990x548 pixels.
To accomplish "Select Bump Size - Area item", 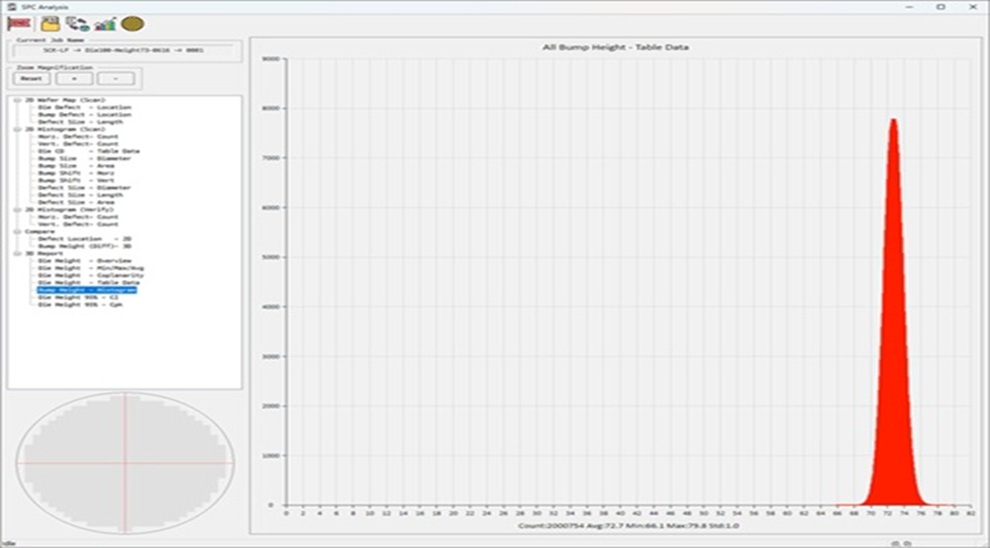I will (x=76, y=165).
